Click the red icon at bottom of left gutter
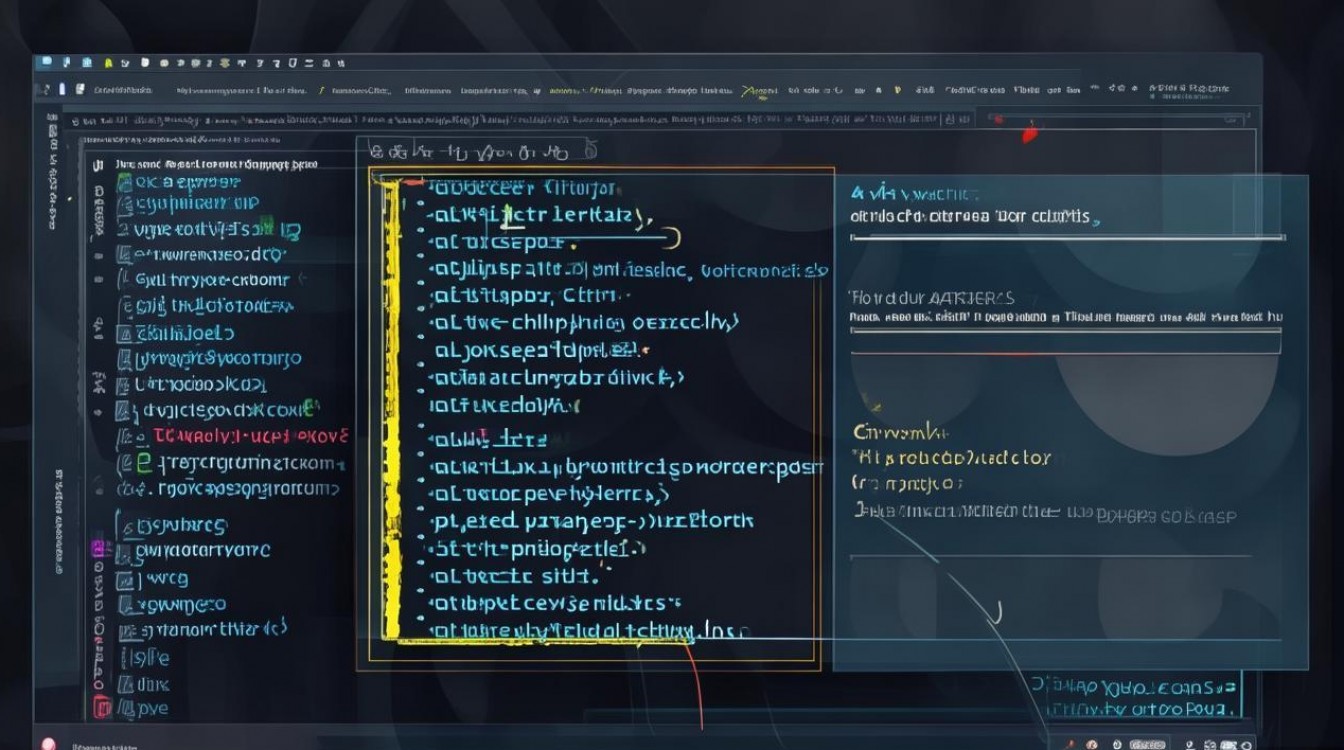 [x=100, y=708]
